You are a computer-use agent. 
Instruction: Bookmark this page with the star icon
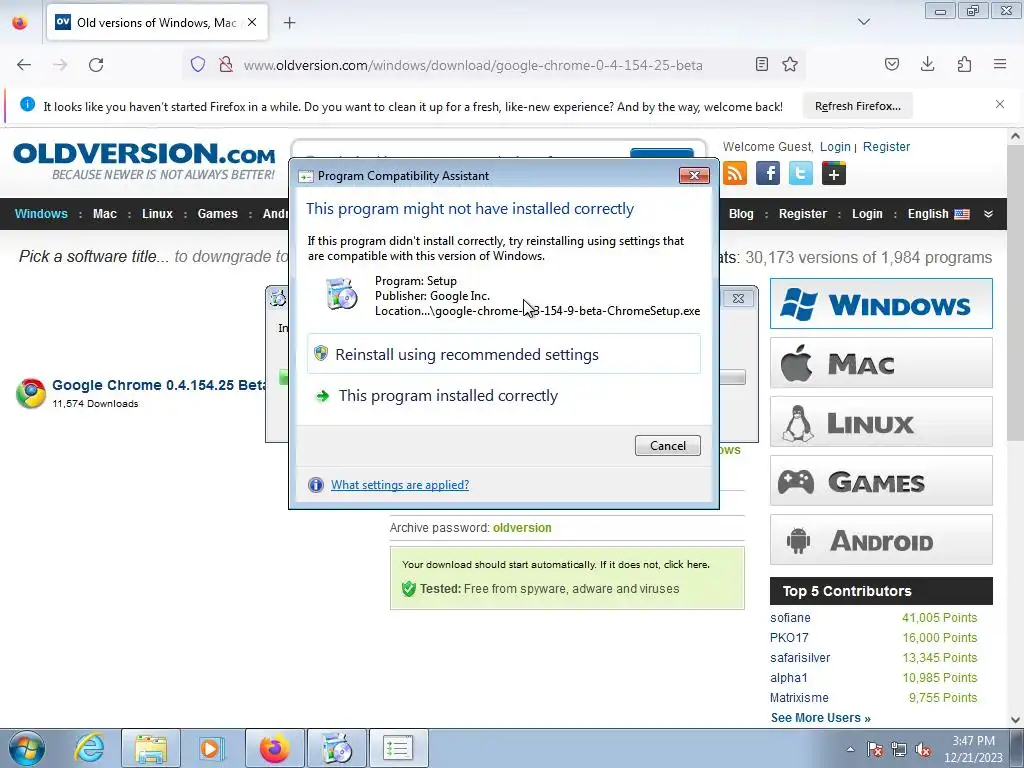(x=790, y=64)
